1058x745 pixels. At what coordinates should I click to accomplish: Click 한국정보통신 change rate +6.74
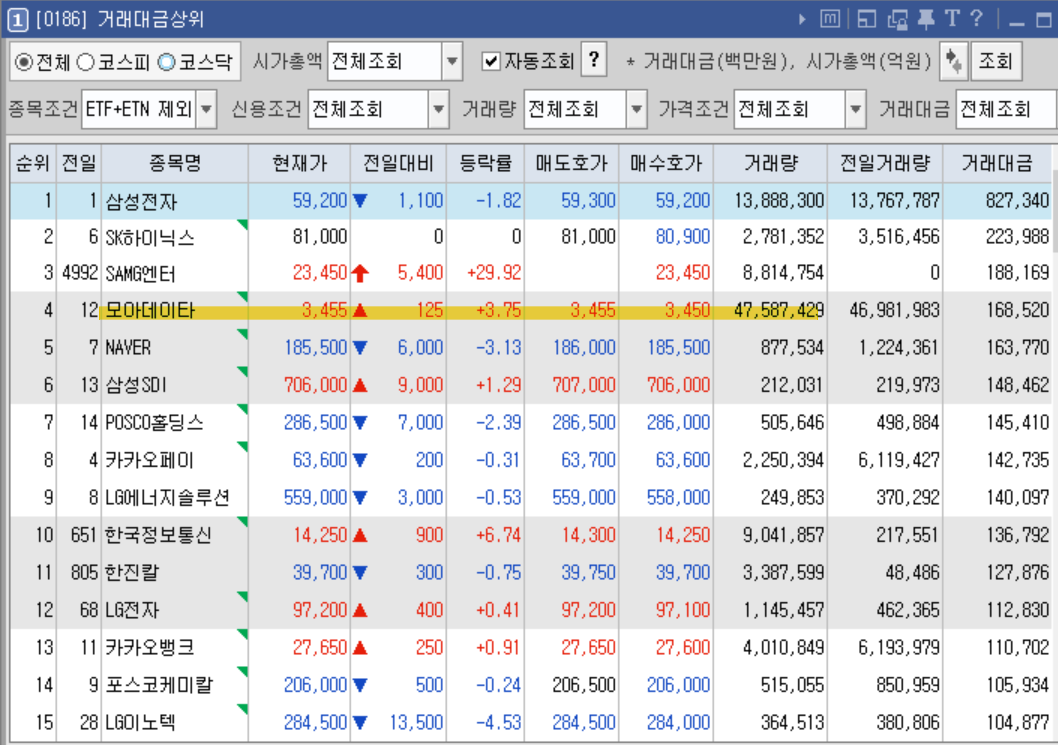pos(498,535)
